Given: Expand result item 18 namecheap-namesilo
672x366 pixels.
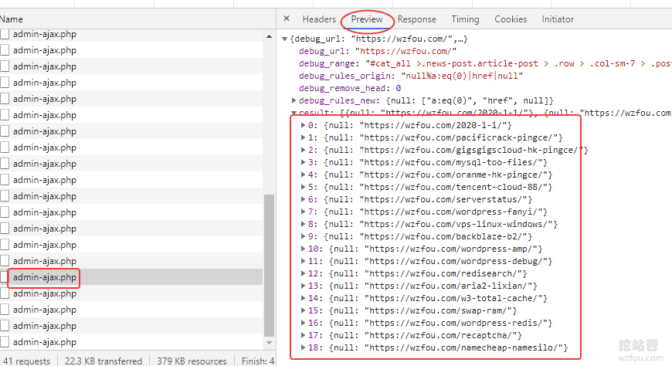Looking at the screenshot, I should point(303,348).
